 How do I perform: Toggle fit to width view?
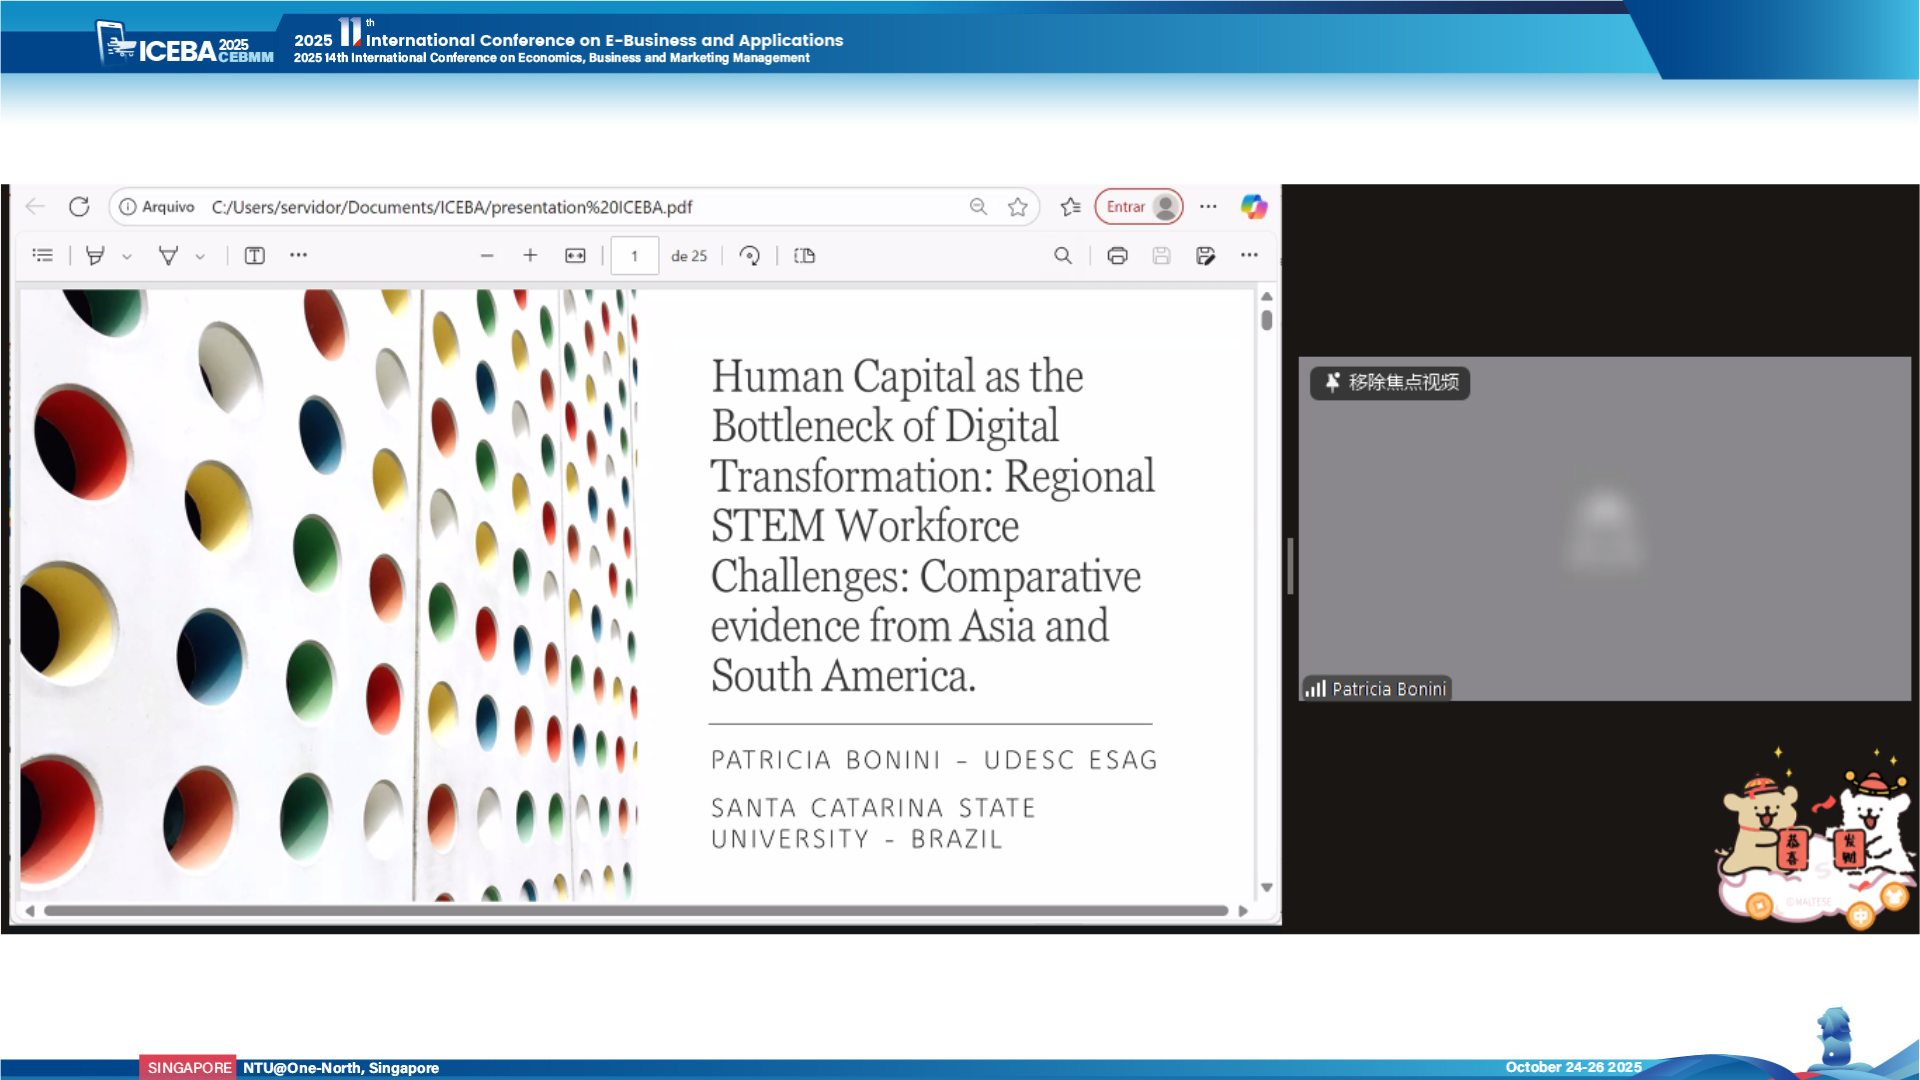click(575, 256)
